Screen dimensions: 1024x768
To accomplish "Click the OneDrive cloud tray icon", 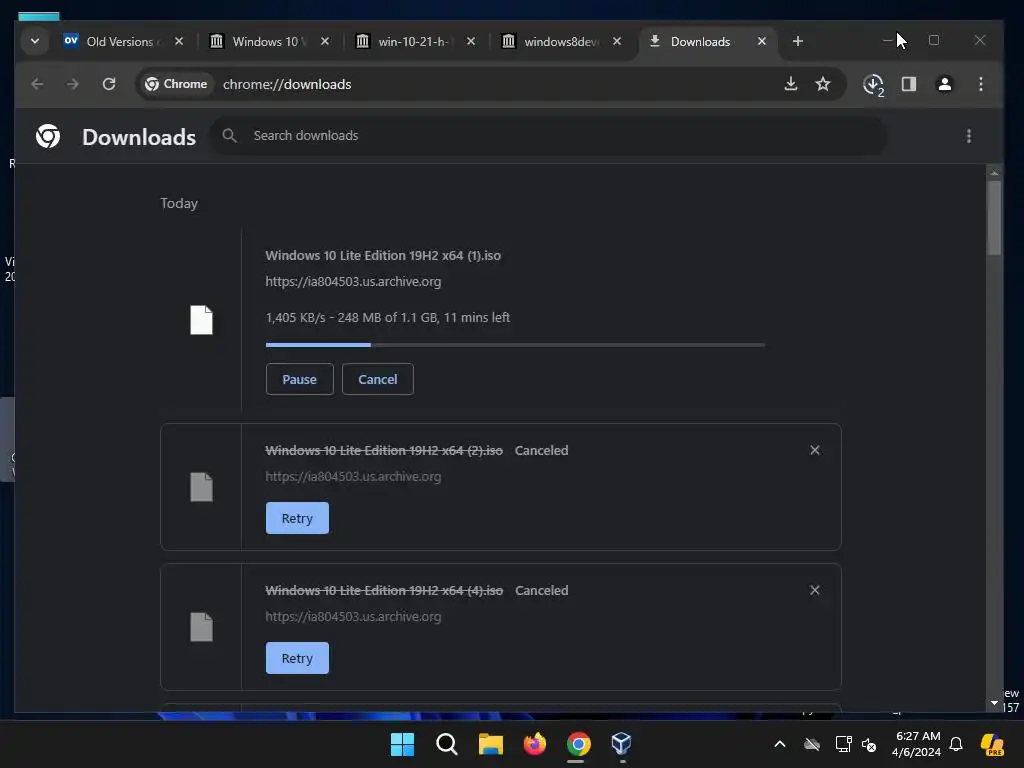I will click(x=812, y=744).
